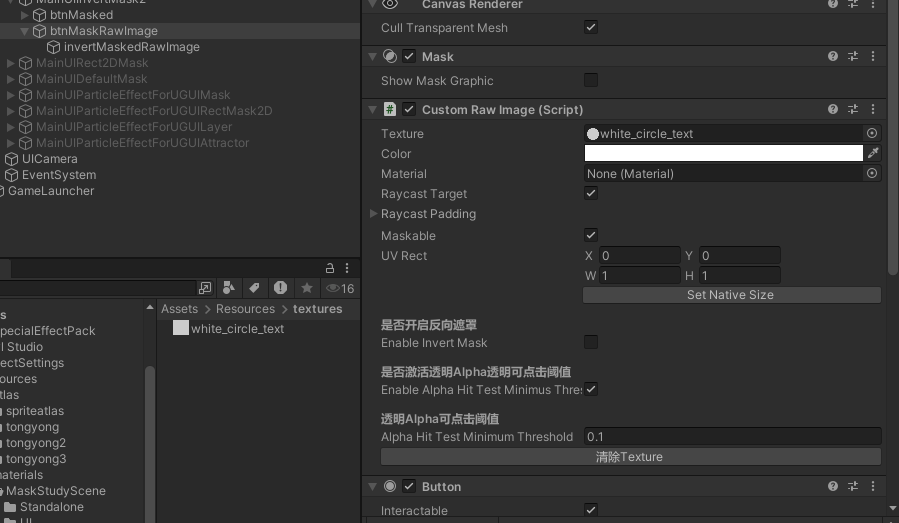The width and height of the screenshot is (899, 523).
Task: Toggle Maskable checkbox
Action: [x=591, y=235]
